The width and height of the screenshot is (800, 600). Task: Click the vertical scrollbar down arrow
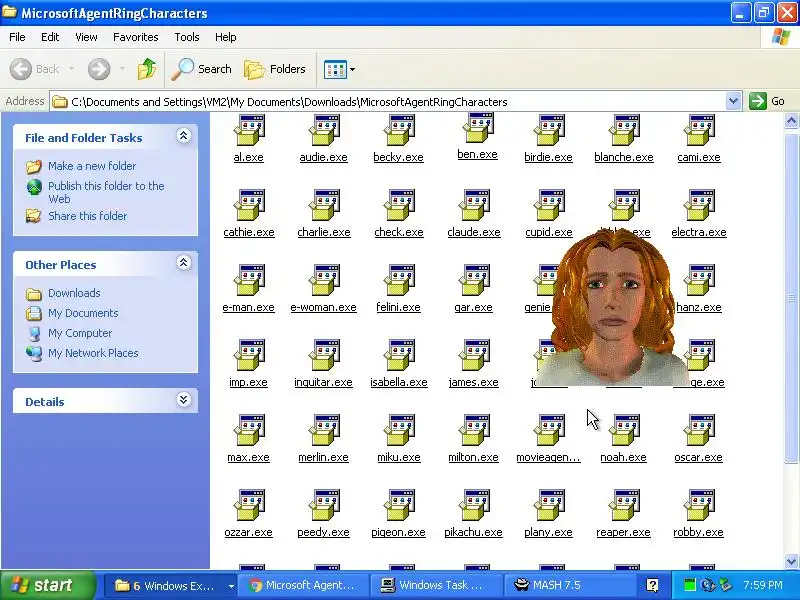pyautogui.click(x=791, y=561)
